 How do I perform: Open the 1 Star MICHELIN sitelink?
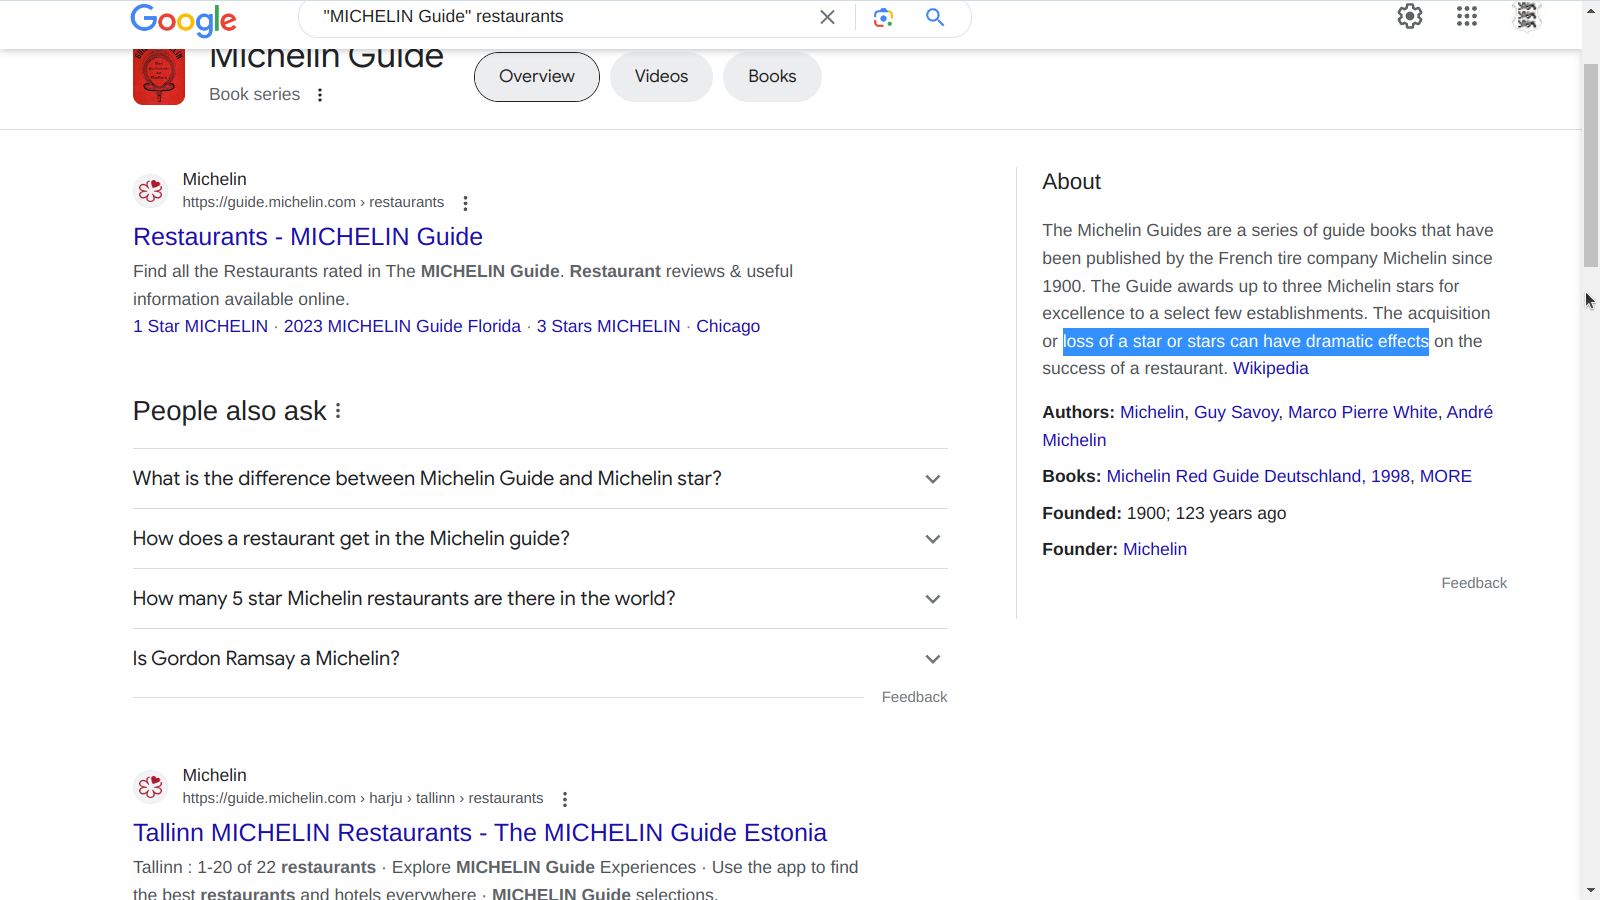click(x=201, y=327)
